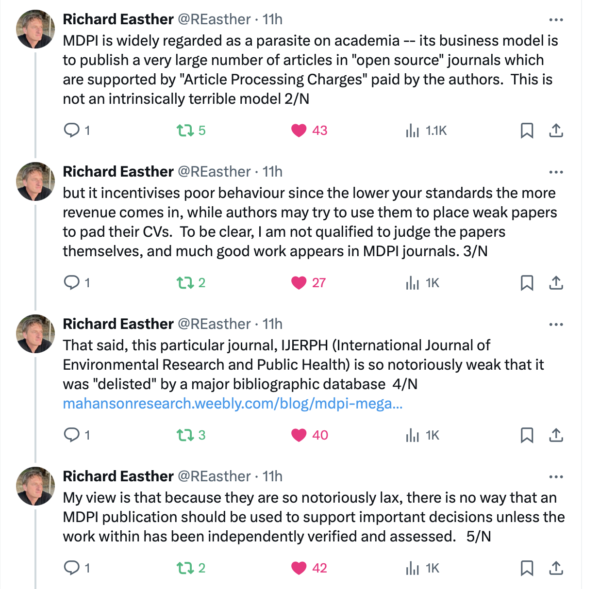Reply to the 5/N tweet
This screenshot has height=589, width=600.
point(71,568)
